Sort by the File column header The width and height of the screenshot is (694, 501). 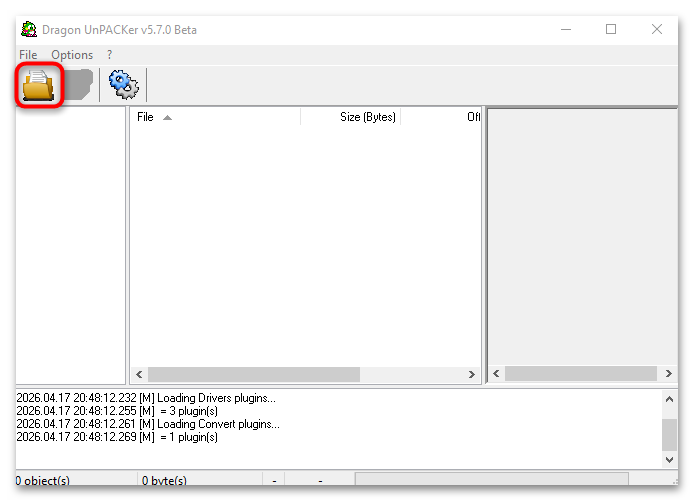215,117
